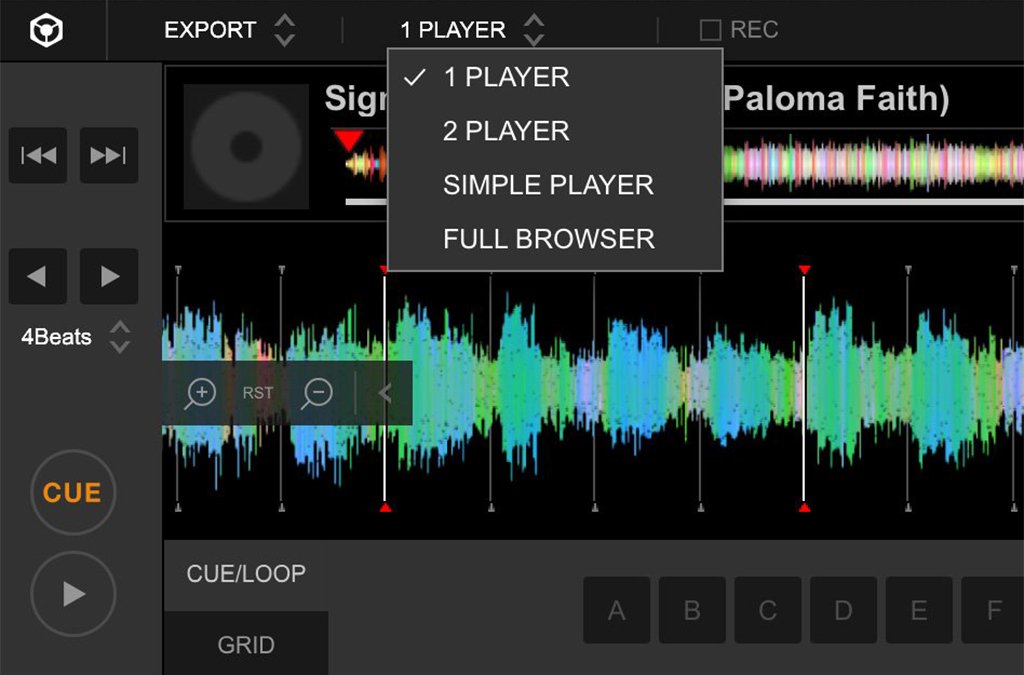Trigger hot cue pad A
The image size is (1024, 675).
tap(616, 610)
